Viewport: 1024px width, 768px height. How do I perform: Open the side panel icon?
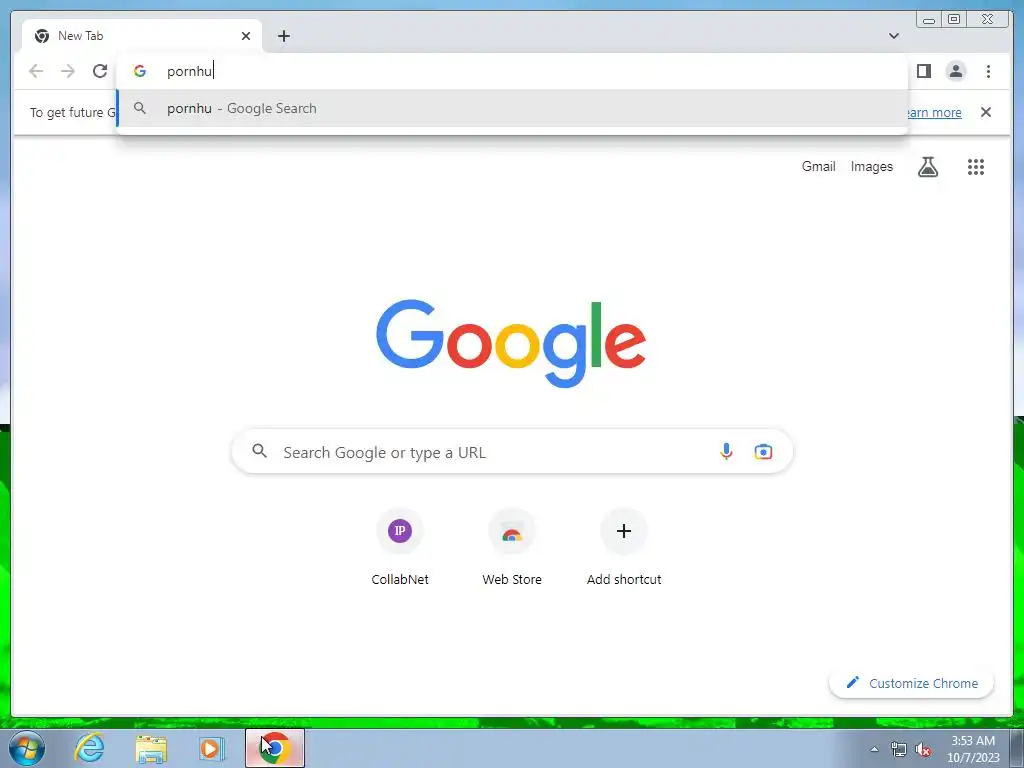click(923, 71)
